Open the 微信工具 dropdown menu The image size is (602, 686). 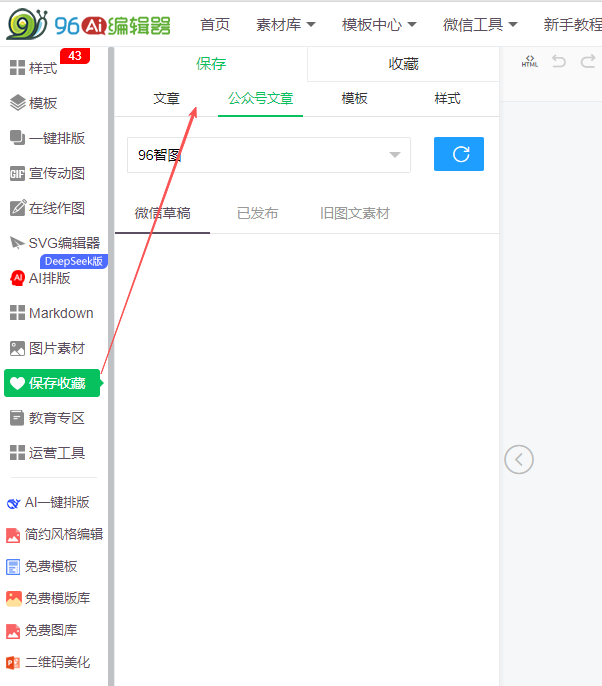click(x=480, y=24)
